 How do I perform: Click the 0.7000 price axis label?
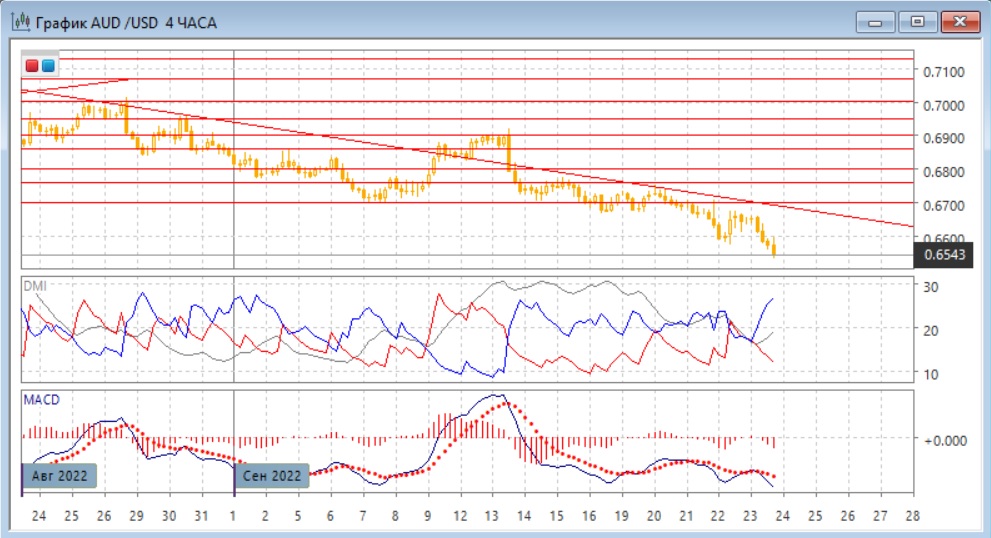[942, 105]
